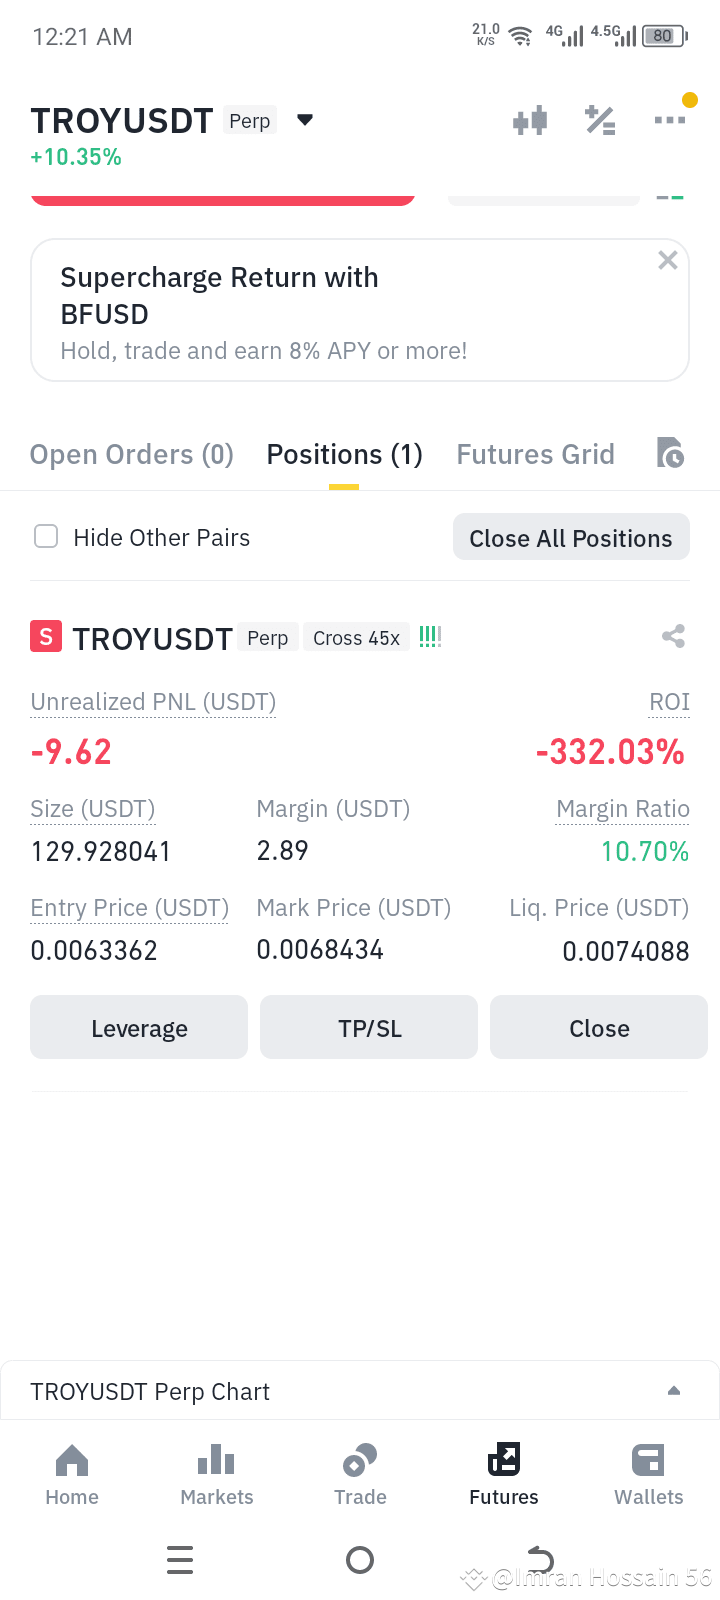Open the three-dot more options menu
Viewport: 720px width, 1600px height.
pos(670,120)
